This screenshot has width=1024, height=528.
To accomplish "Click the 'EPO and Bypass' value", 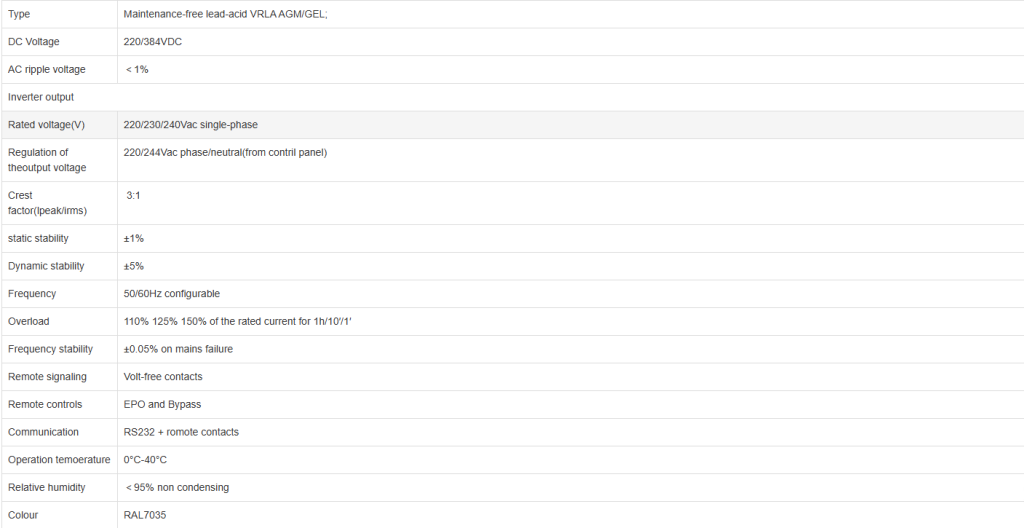I will (162, 404).
